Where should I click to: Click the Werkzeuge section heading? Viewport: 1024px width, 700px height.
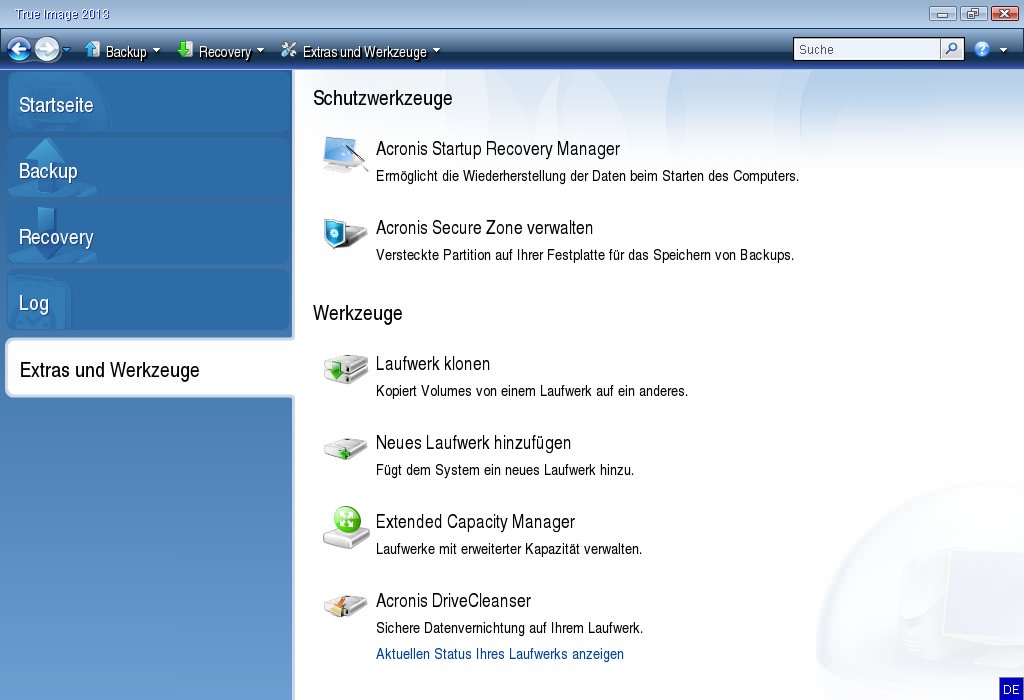point(357,313)
